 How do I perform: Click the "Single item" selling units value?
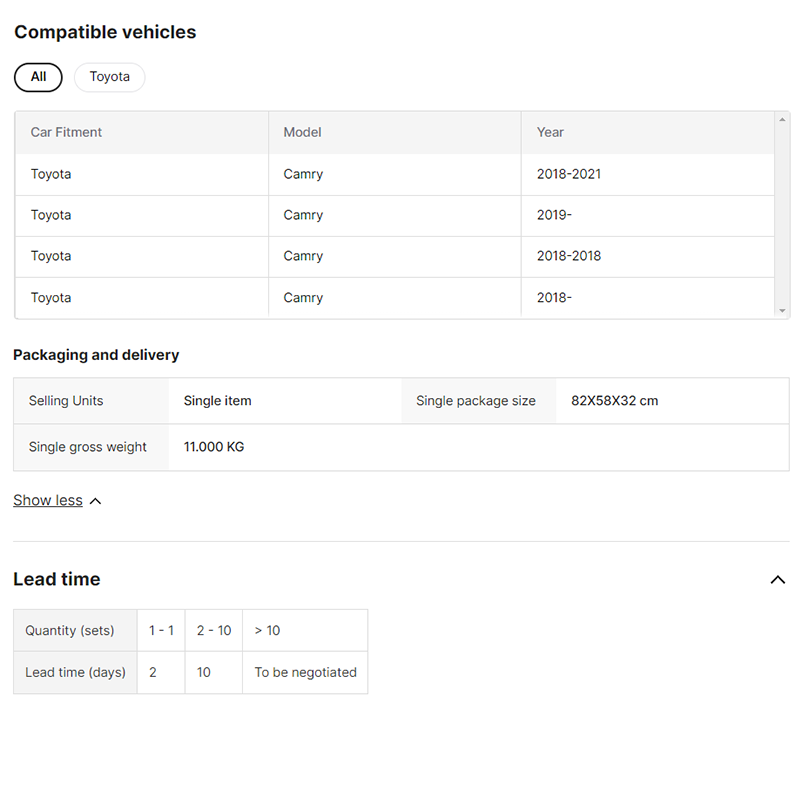click(217, 401)
